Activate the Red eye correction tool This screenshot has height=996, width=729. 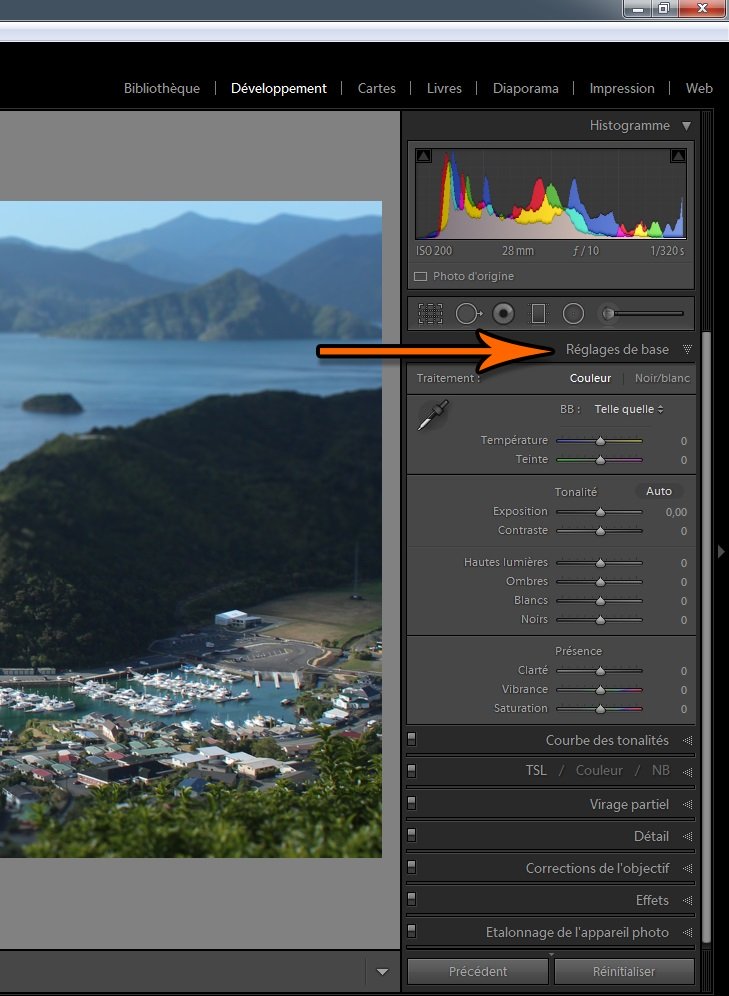pos(503,313)
